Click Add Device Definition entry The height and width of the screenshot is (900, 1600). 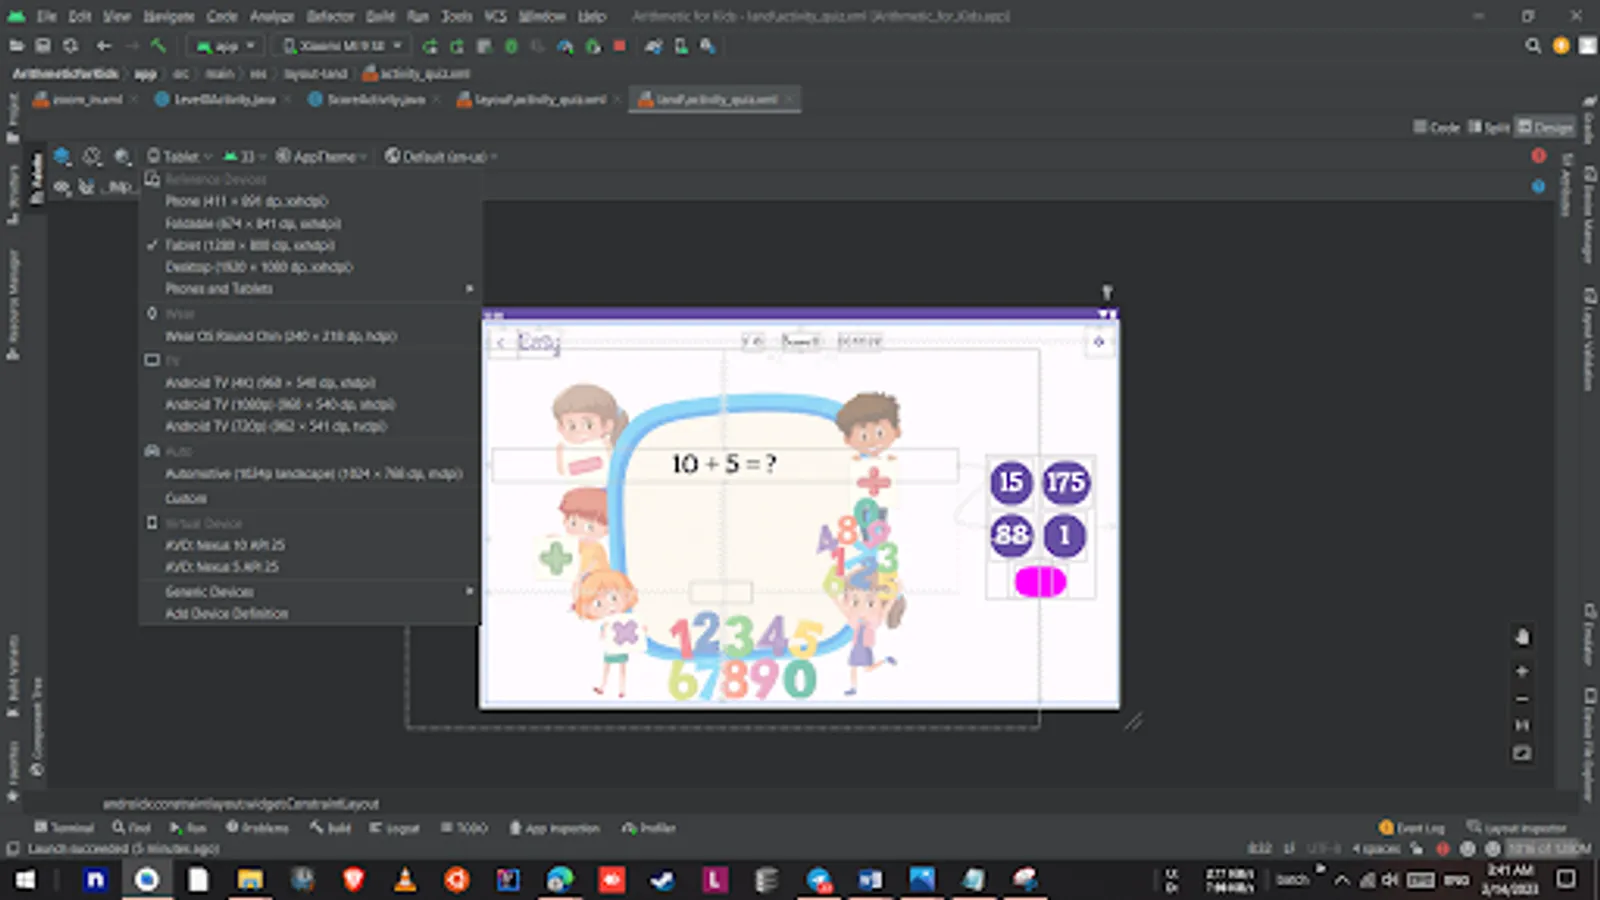coord(226,614)
